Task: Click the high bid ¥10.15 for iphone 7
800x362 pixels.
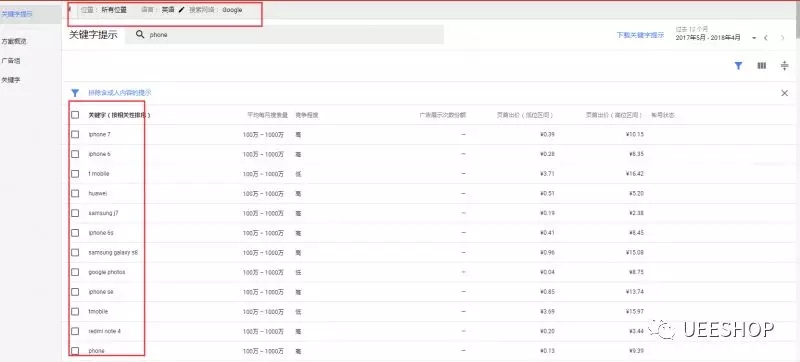Action: [634, 135]
